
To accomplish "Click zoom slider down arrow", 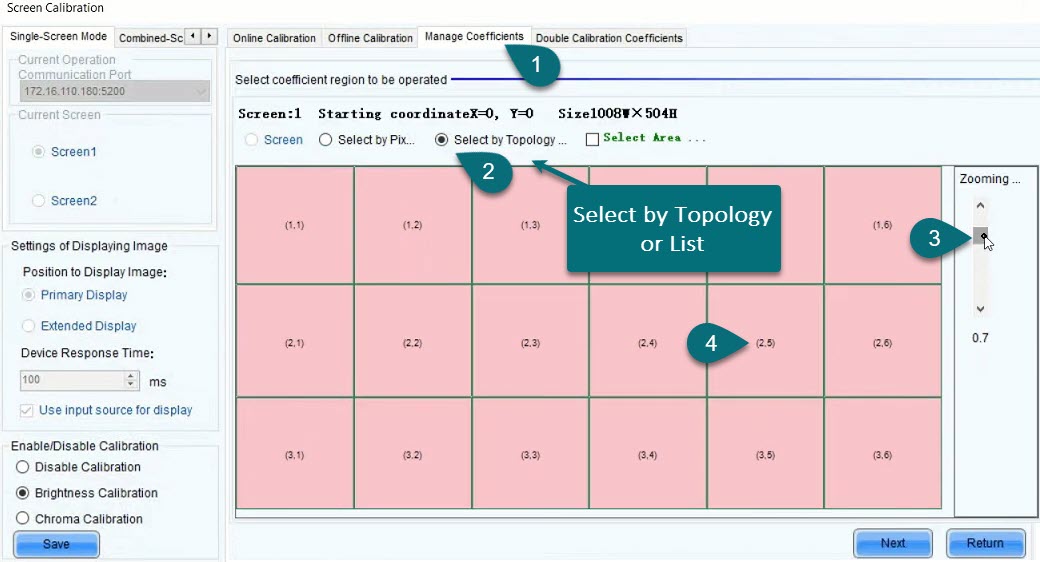I will [x=980, y=310].
